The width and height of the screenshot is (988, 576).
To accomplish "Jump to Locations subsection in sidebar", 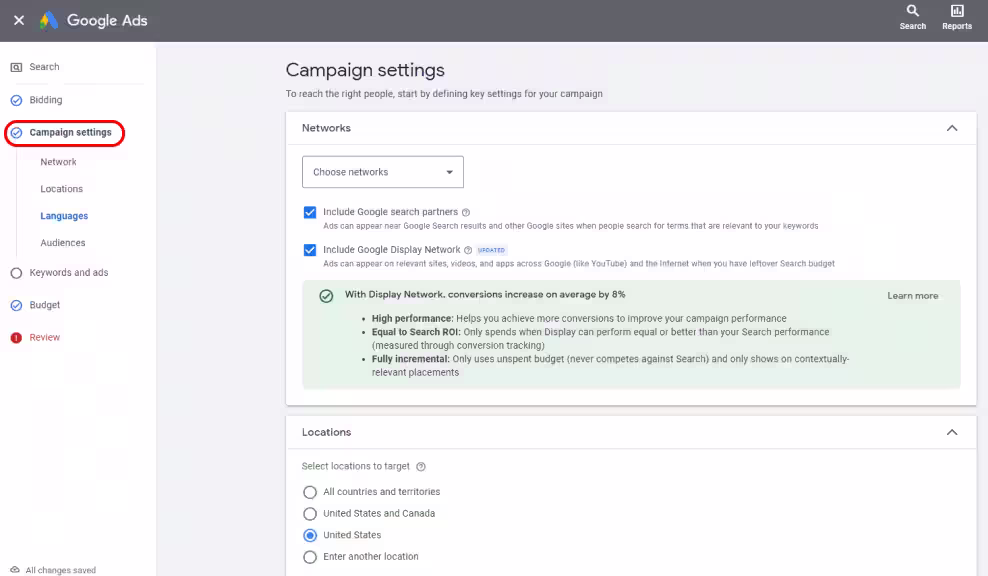I will pyautogui.click(x=61, y=189).
